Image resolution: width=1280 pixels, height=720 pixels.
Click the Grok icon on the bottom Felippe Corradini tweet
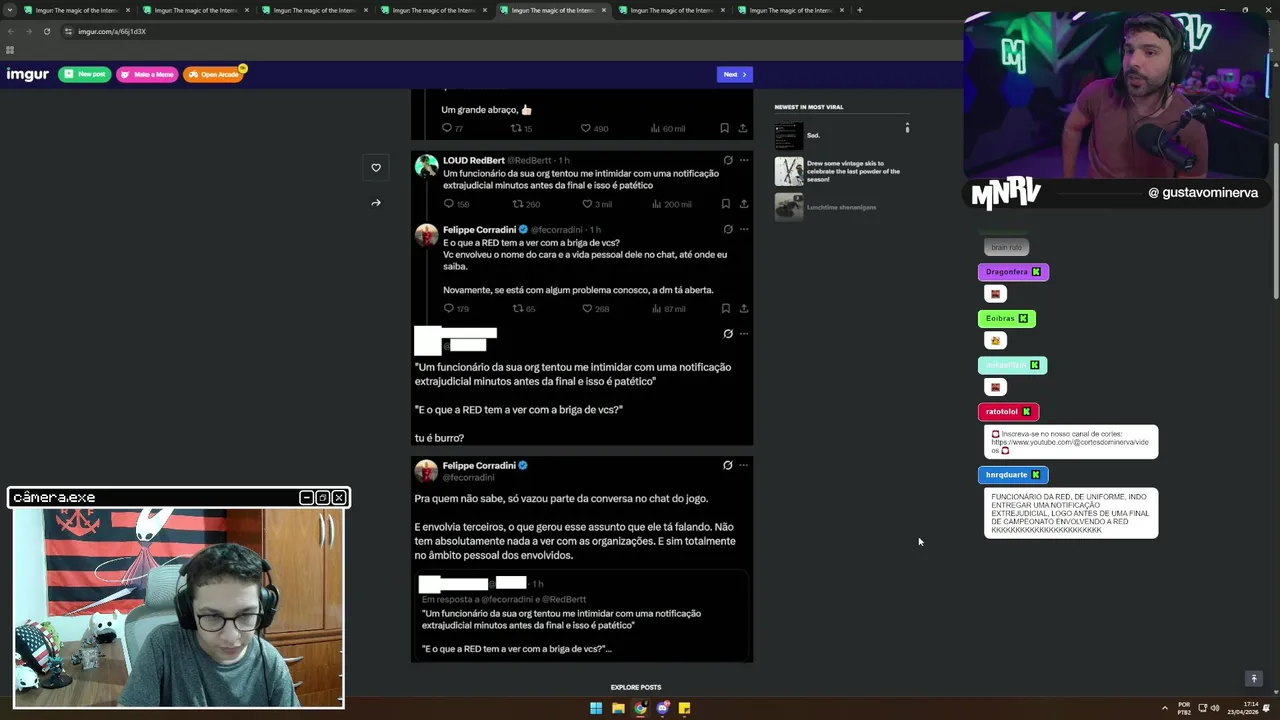728,465
